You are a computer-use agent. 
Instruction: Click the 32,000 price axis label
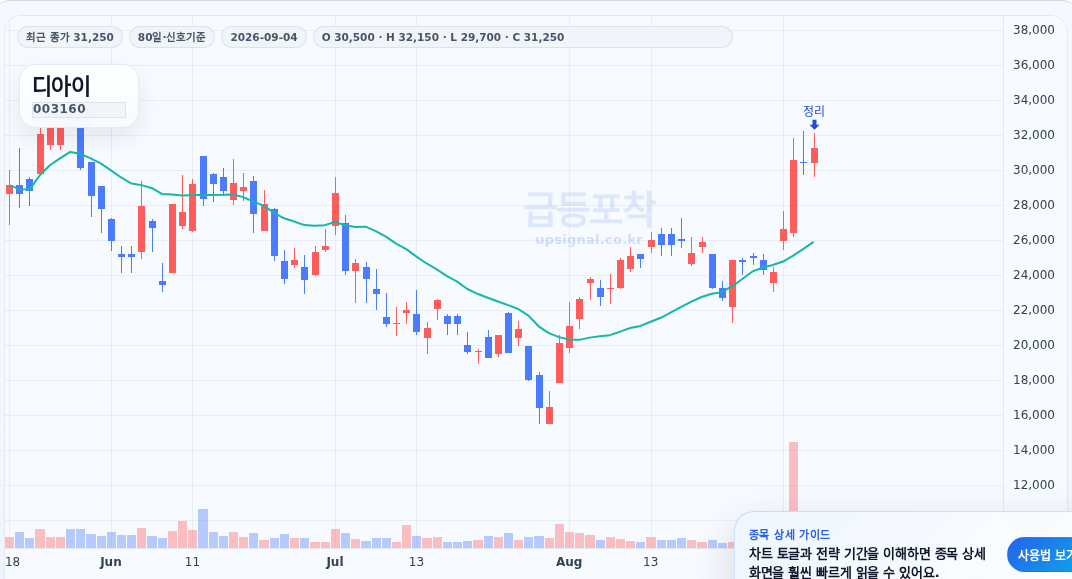tap(1034, 135)
